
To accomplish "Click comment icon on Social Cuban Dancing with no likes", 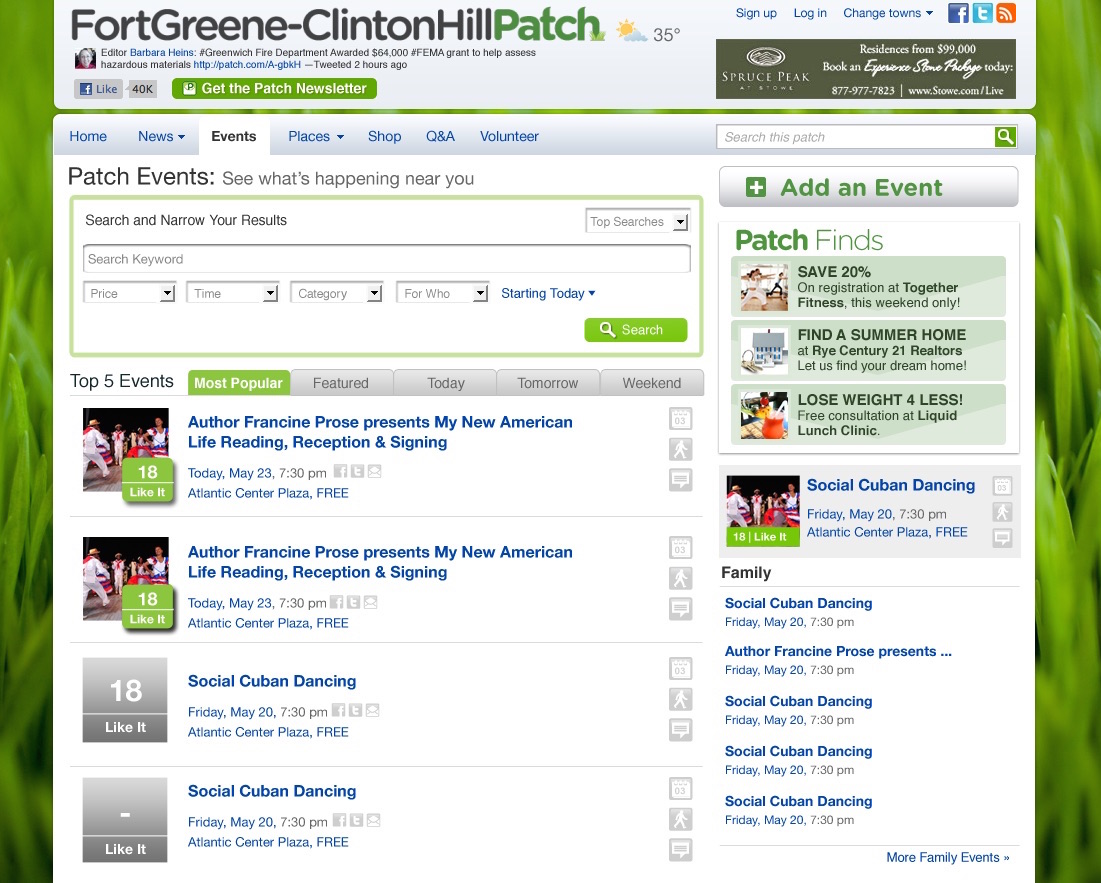I will pyautogui.click(x=680, y=850).
